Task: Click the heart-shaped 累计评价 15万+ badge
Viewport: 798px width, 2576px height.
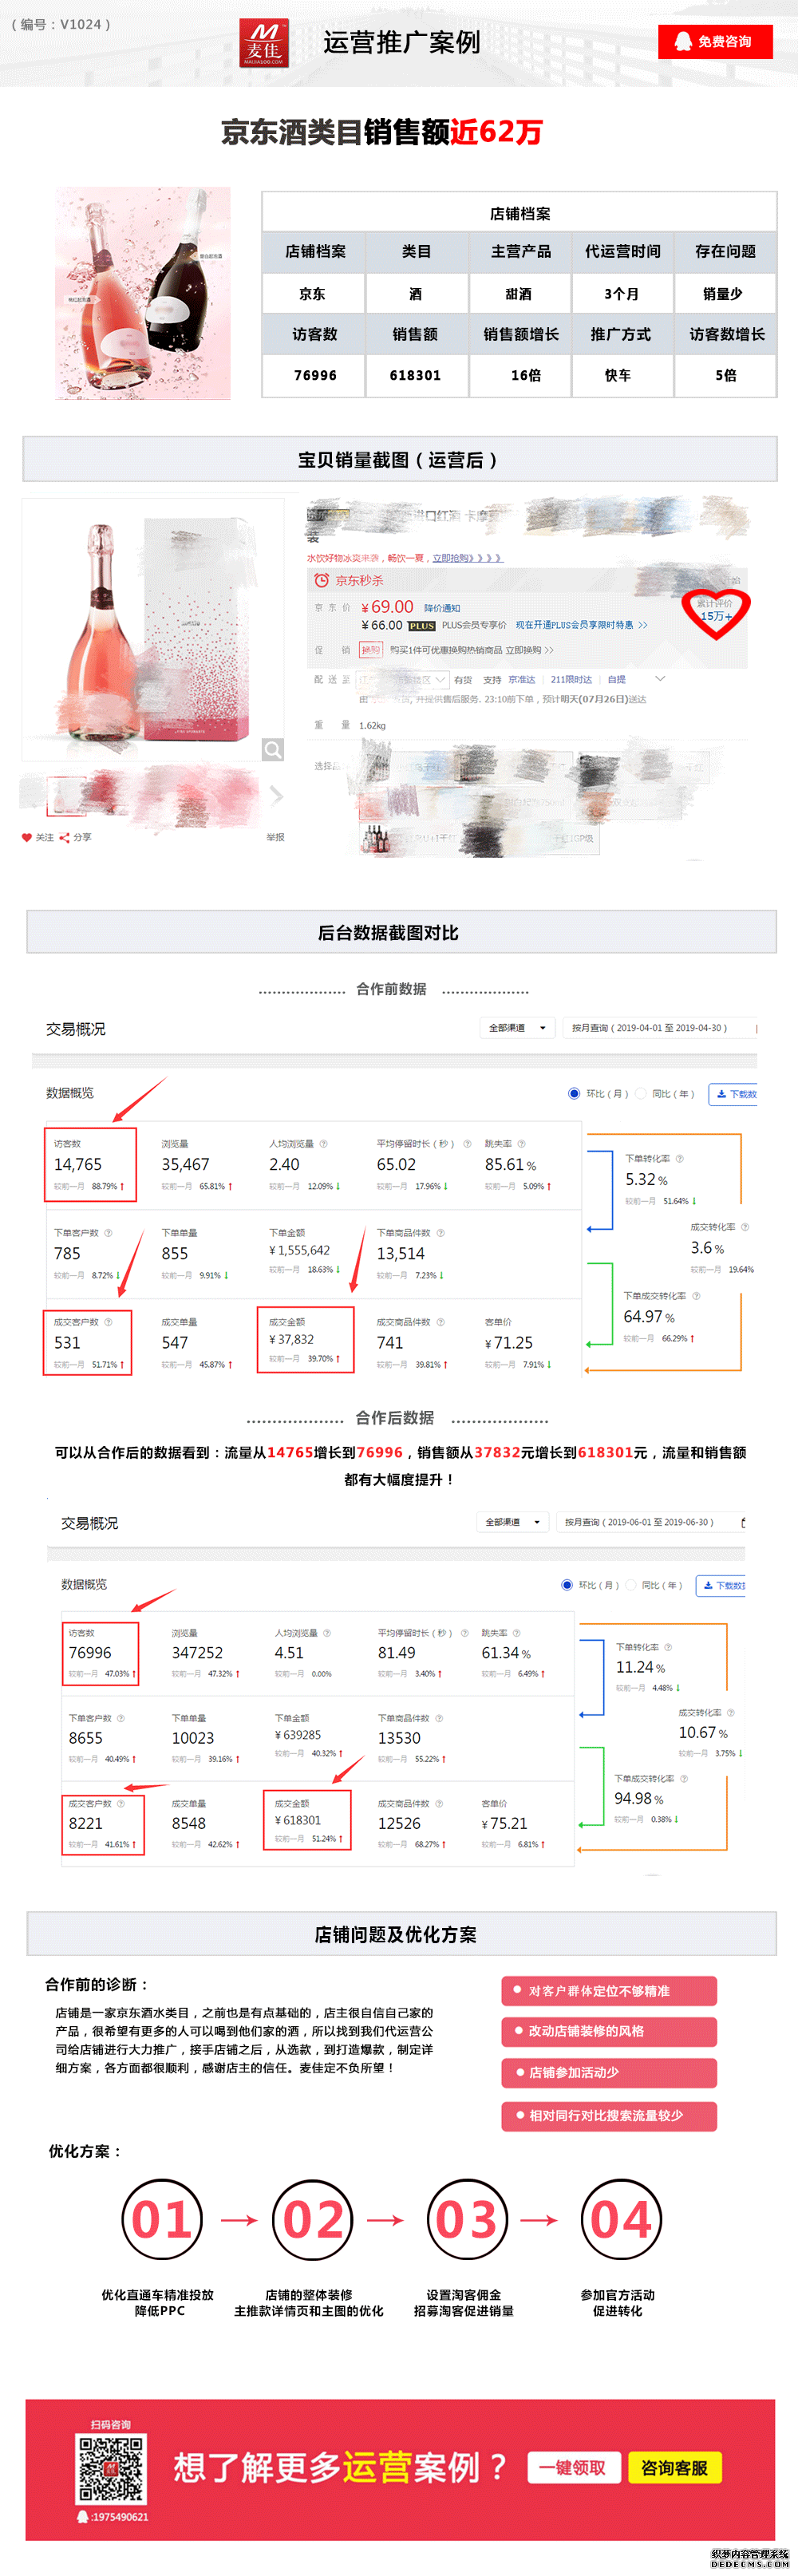Action: pyautogui.click(x=715, y=611)
